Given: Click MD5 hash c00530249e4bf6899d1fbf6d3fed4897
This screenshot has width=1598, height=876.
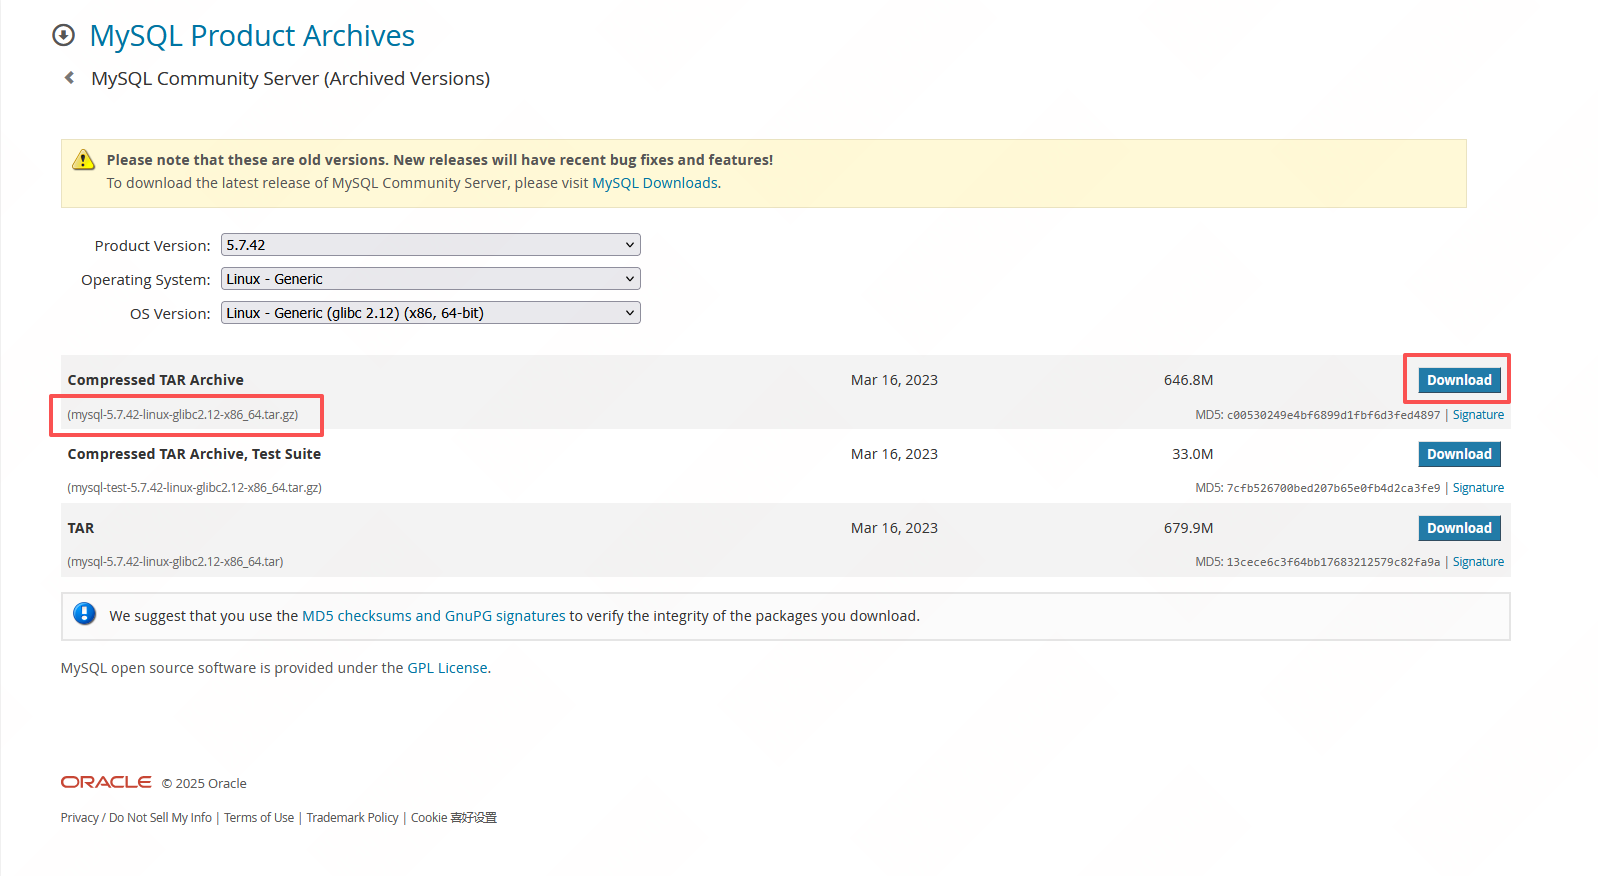Looking at the screenshot, I should coord(1333,415).
